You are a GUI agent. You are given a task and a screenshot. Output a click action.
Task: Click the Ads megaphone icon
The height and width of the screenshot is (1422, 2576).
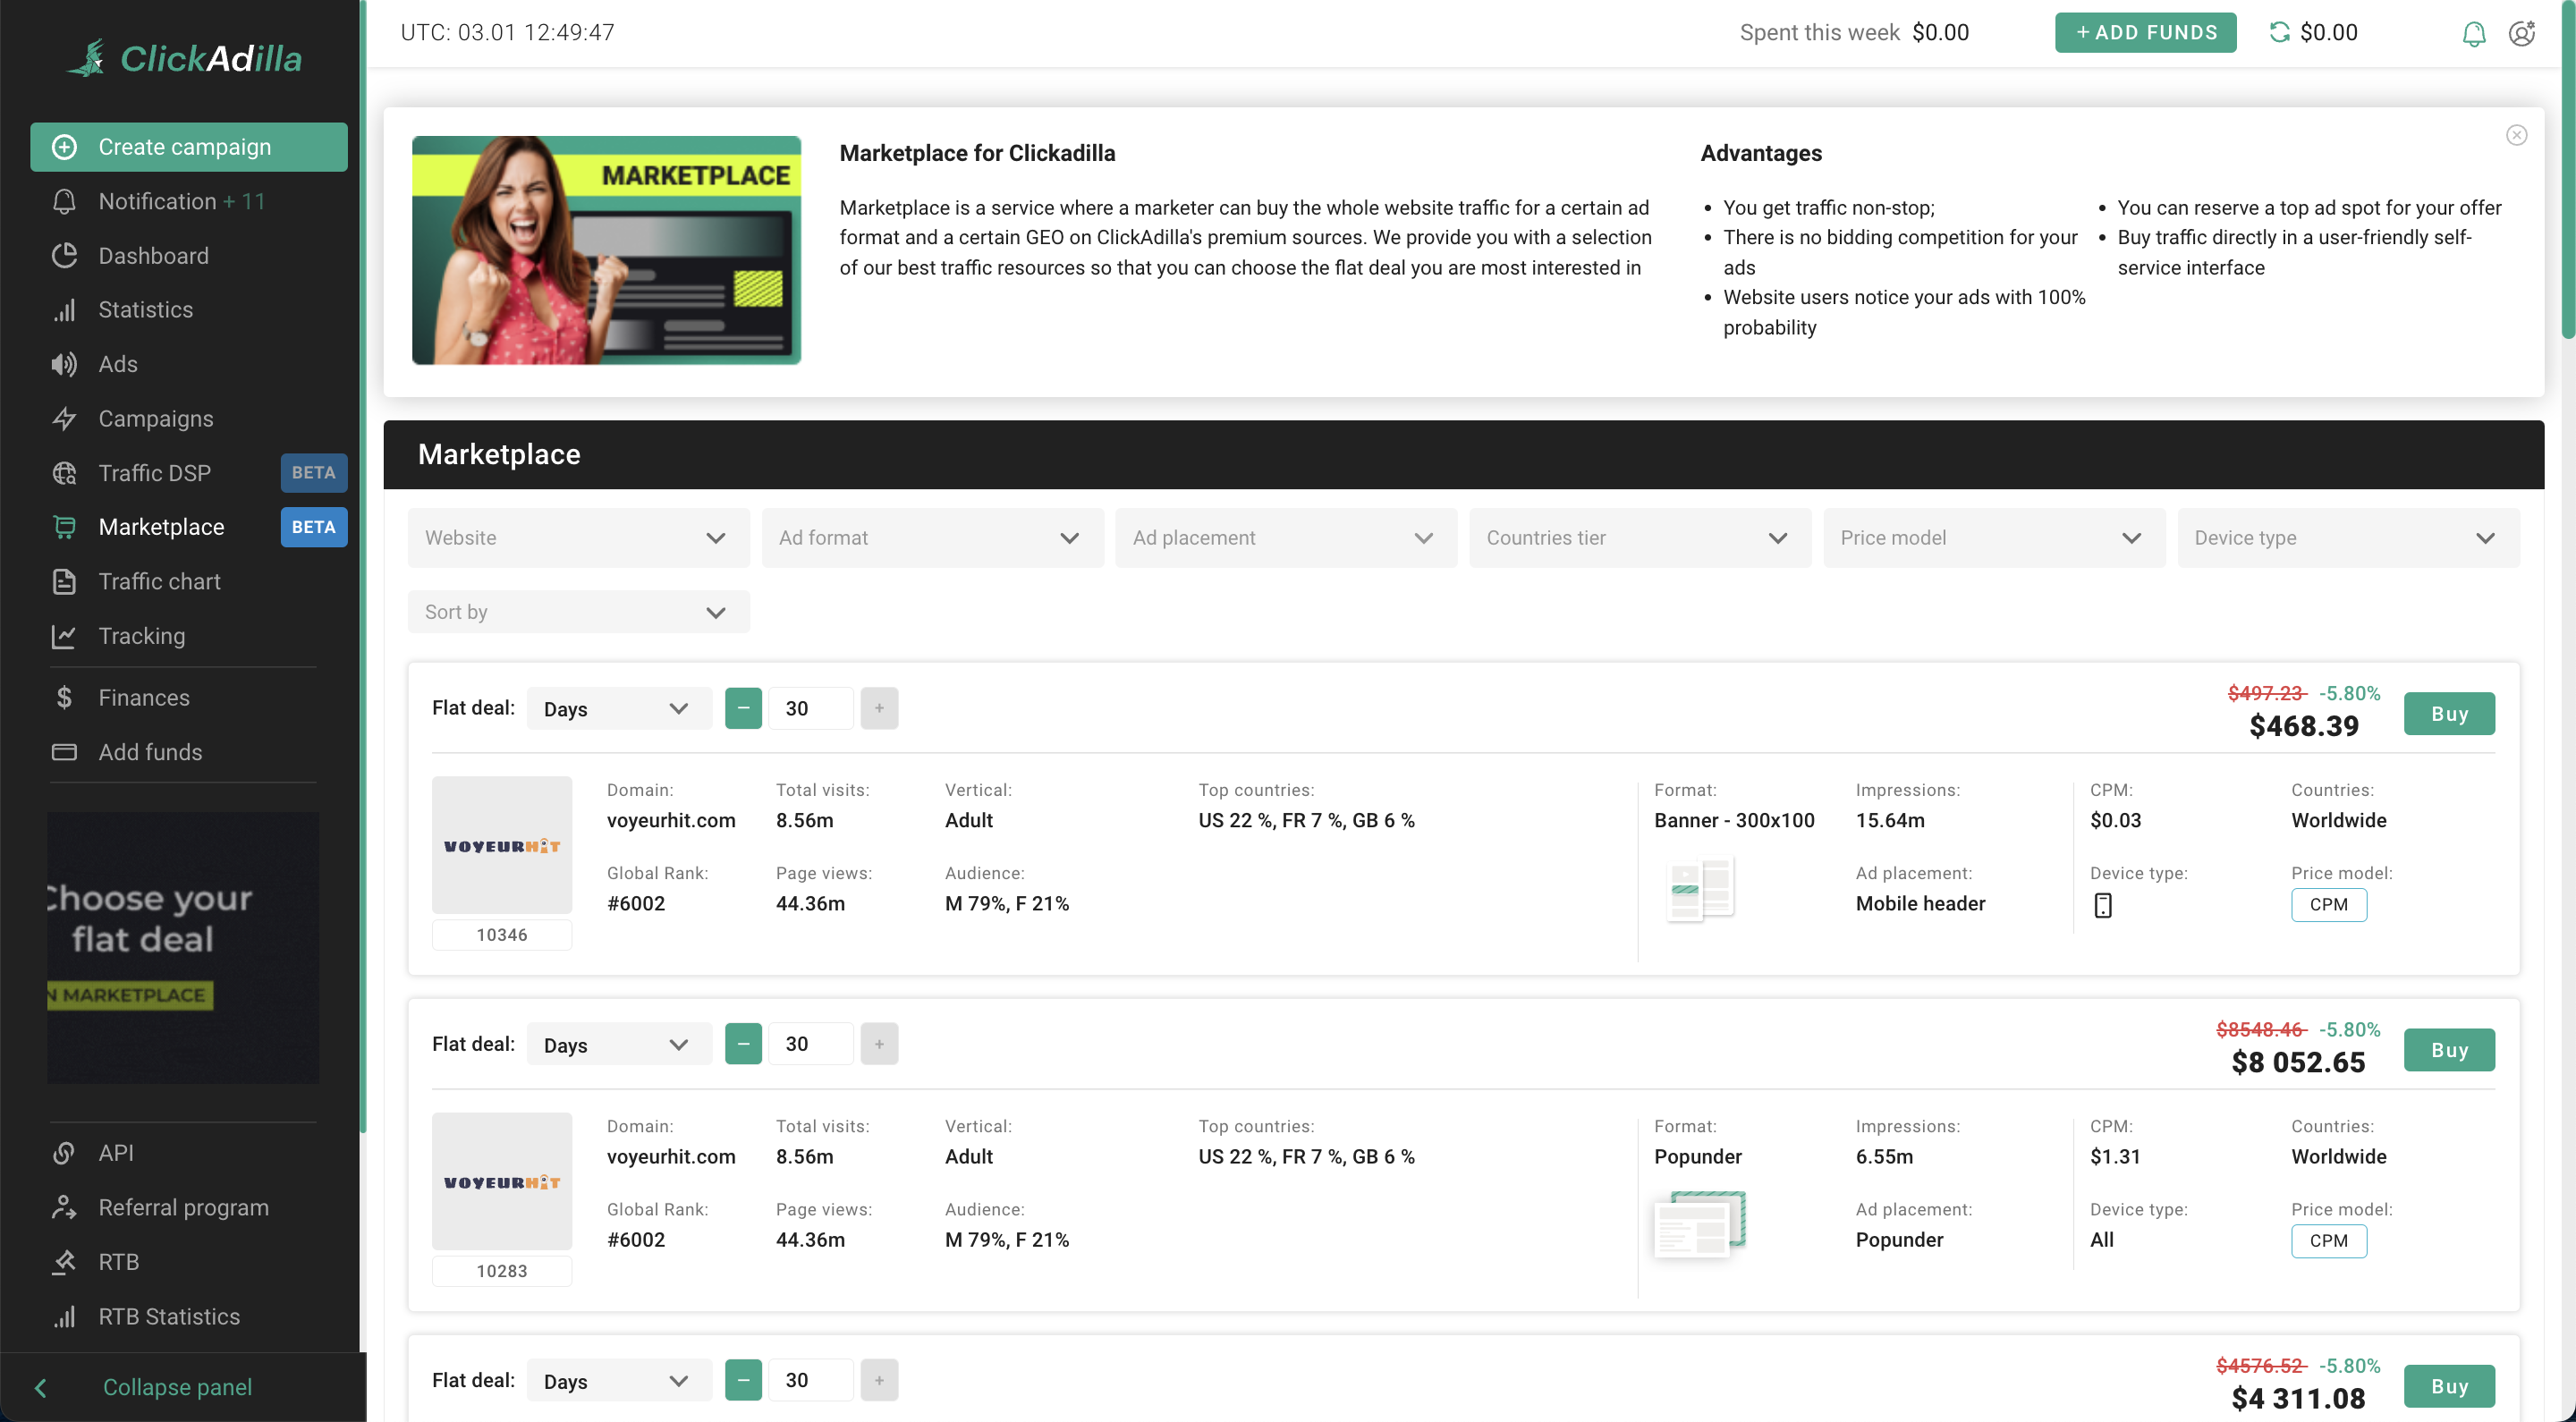pos(64,364)
